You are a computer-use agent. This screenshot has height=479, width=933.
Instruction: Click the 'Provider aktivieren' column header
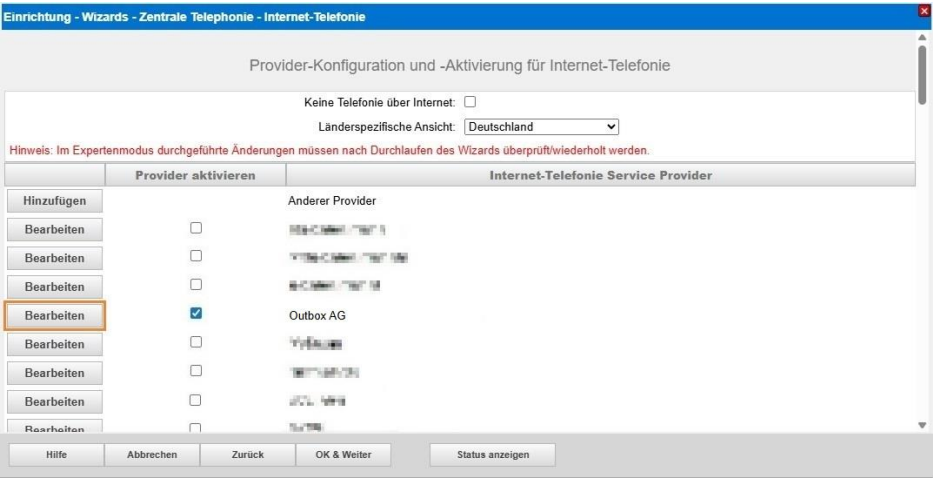tap(196, 176)
